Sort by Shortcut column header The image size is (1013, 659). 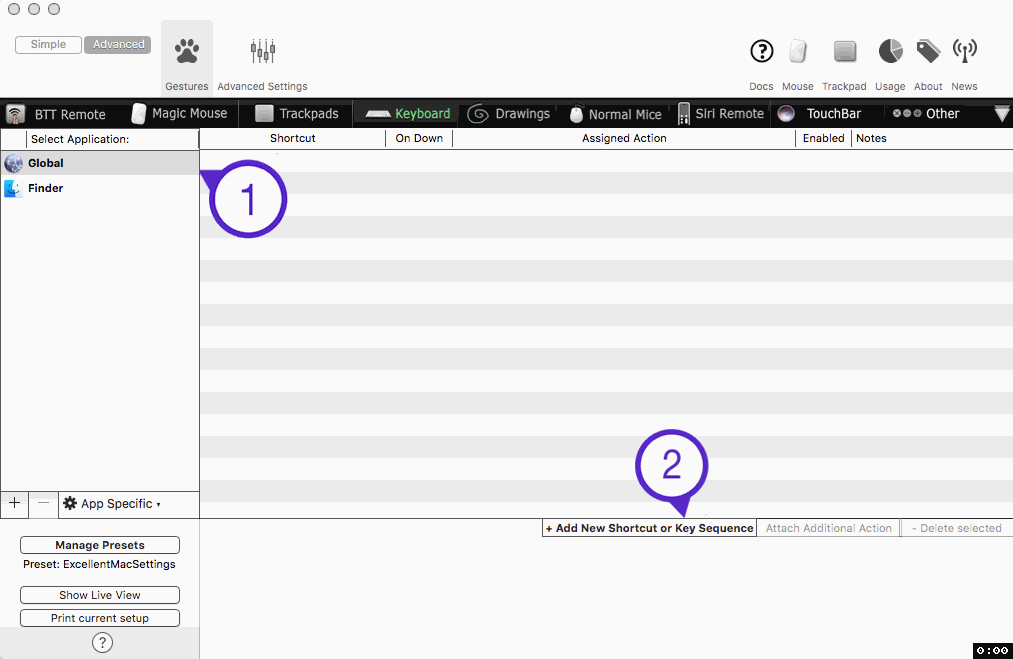pos(292,138)
